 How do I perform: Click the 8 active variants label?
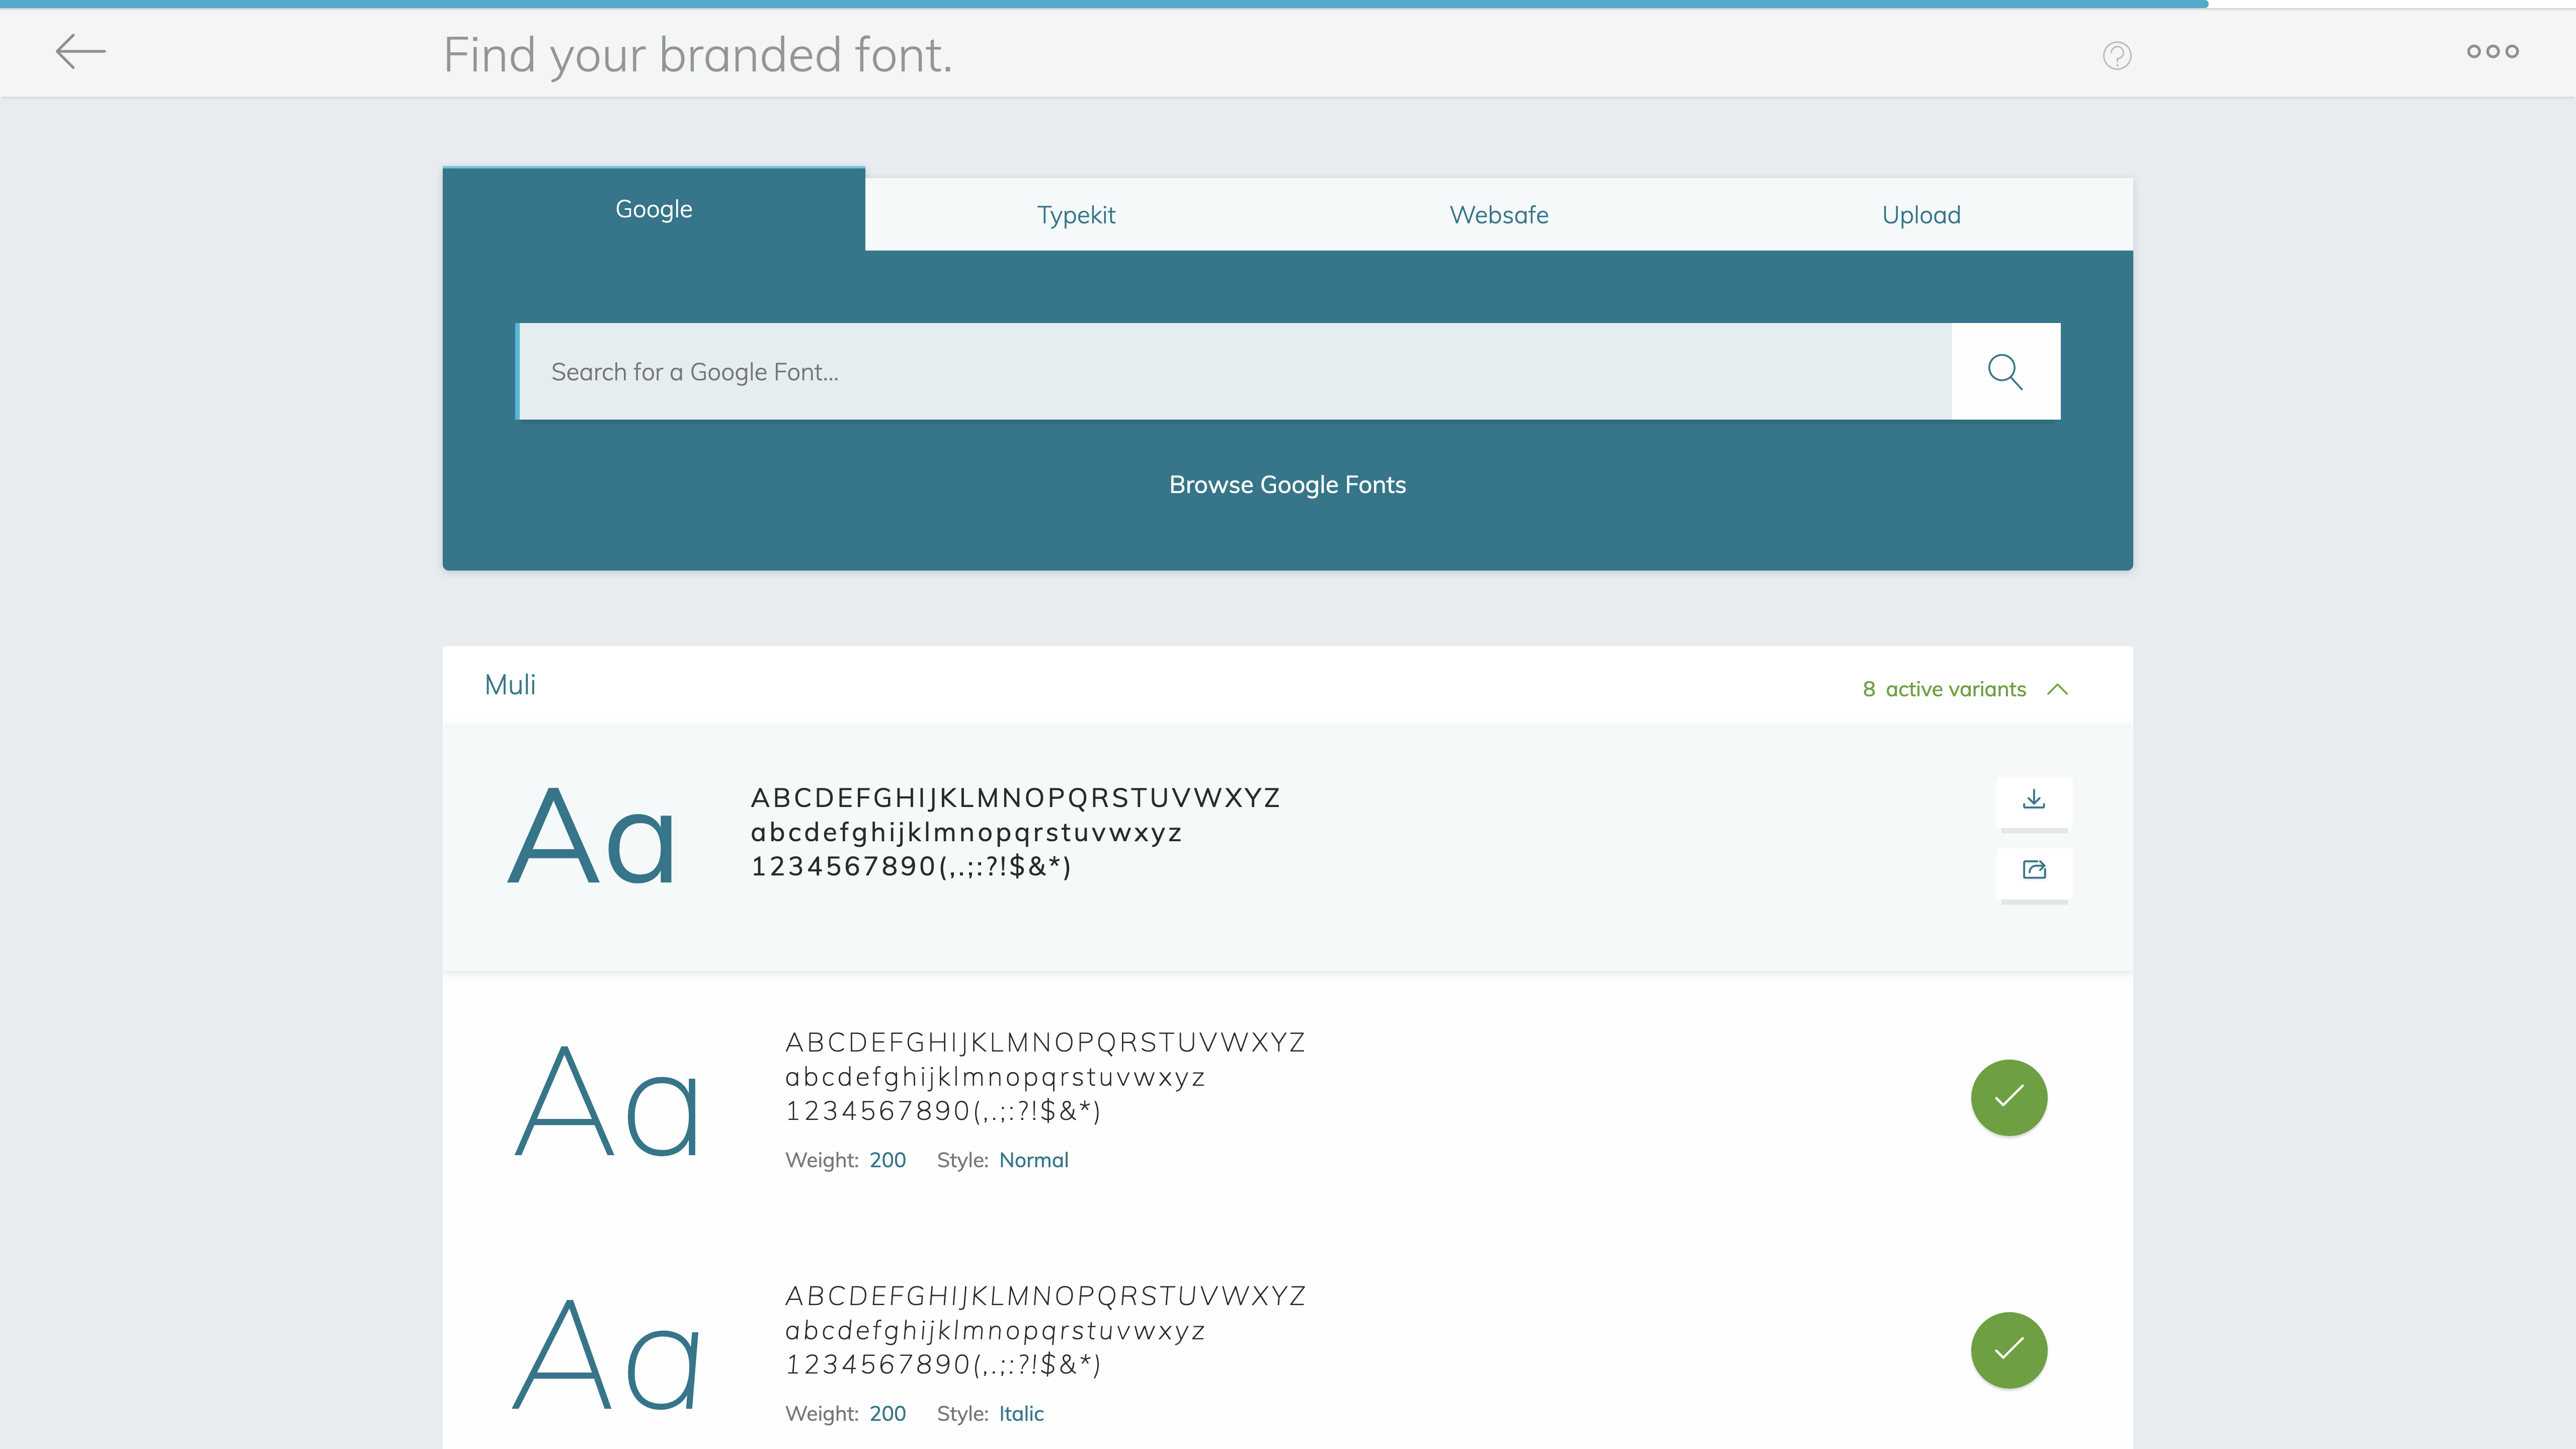tap(1944, 689)
